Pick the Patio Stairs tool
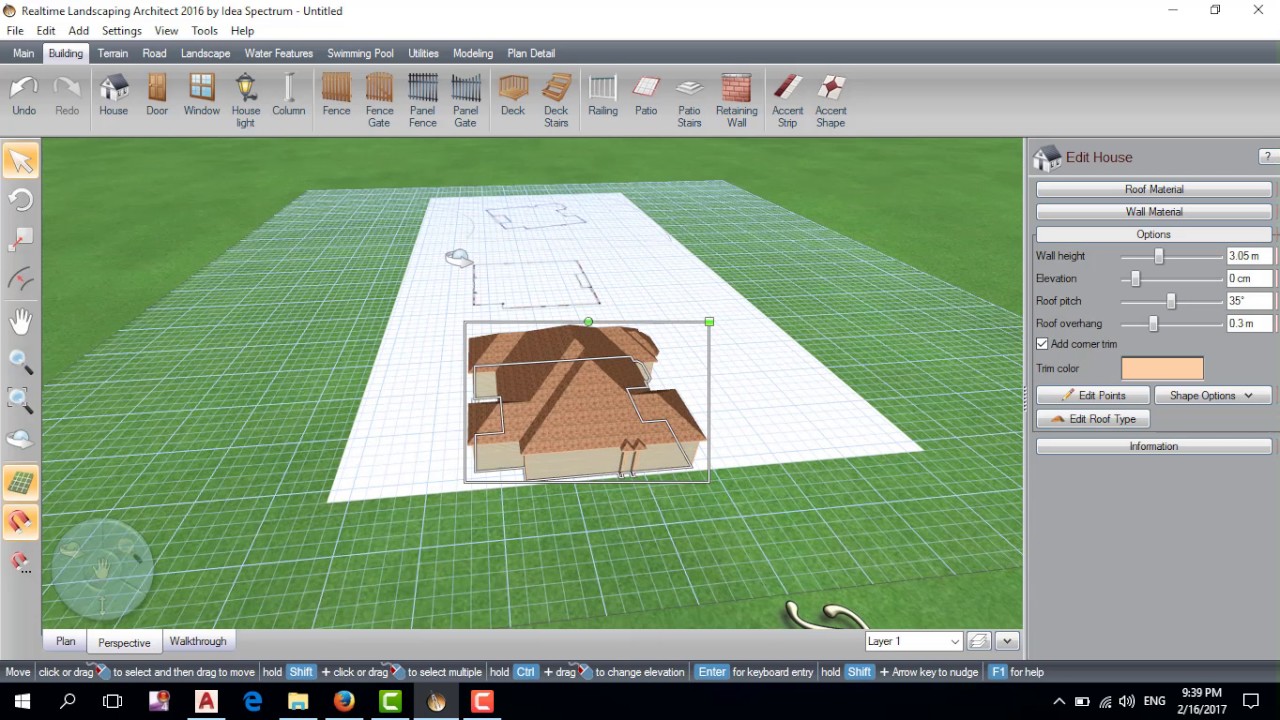The image size is (1280, 720). click(689, 101)
